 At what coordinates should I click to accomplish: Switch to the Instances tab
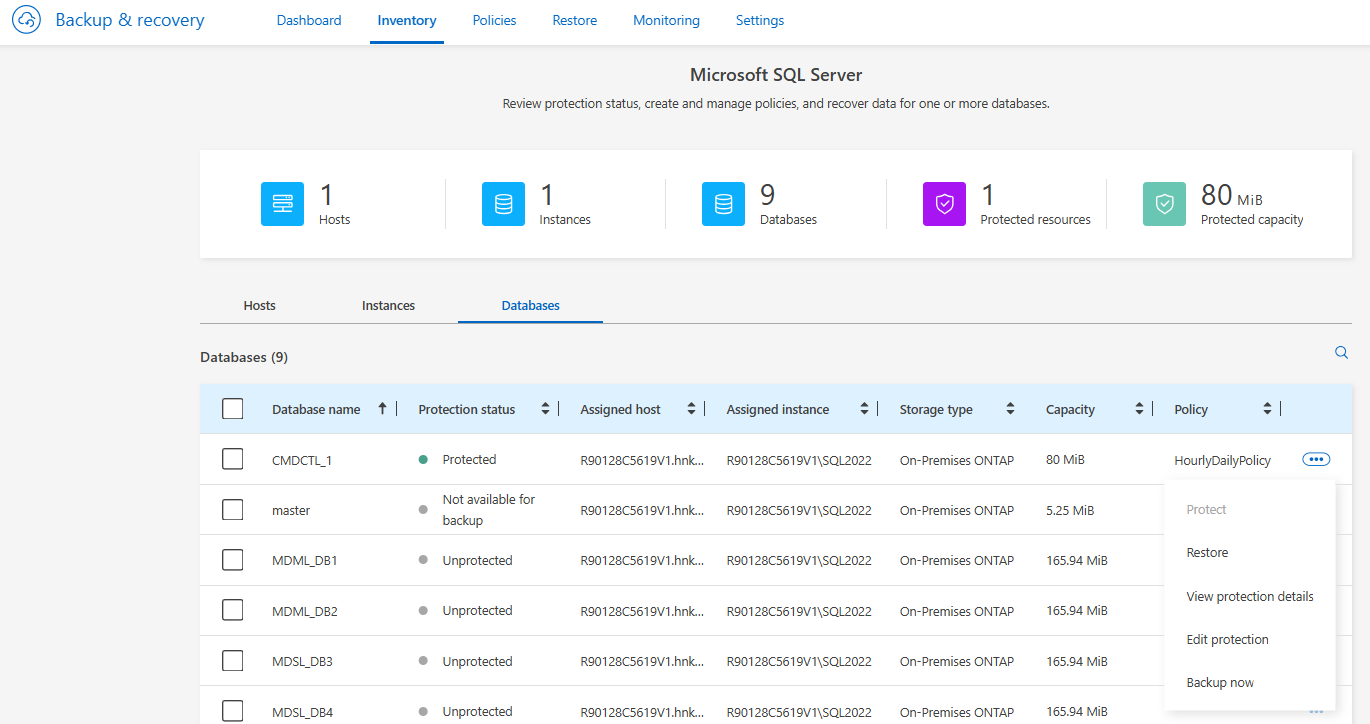[388, 306]
